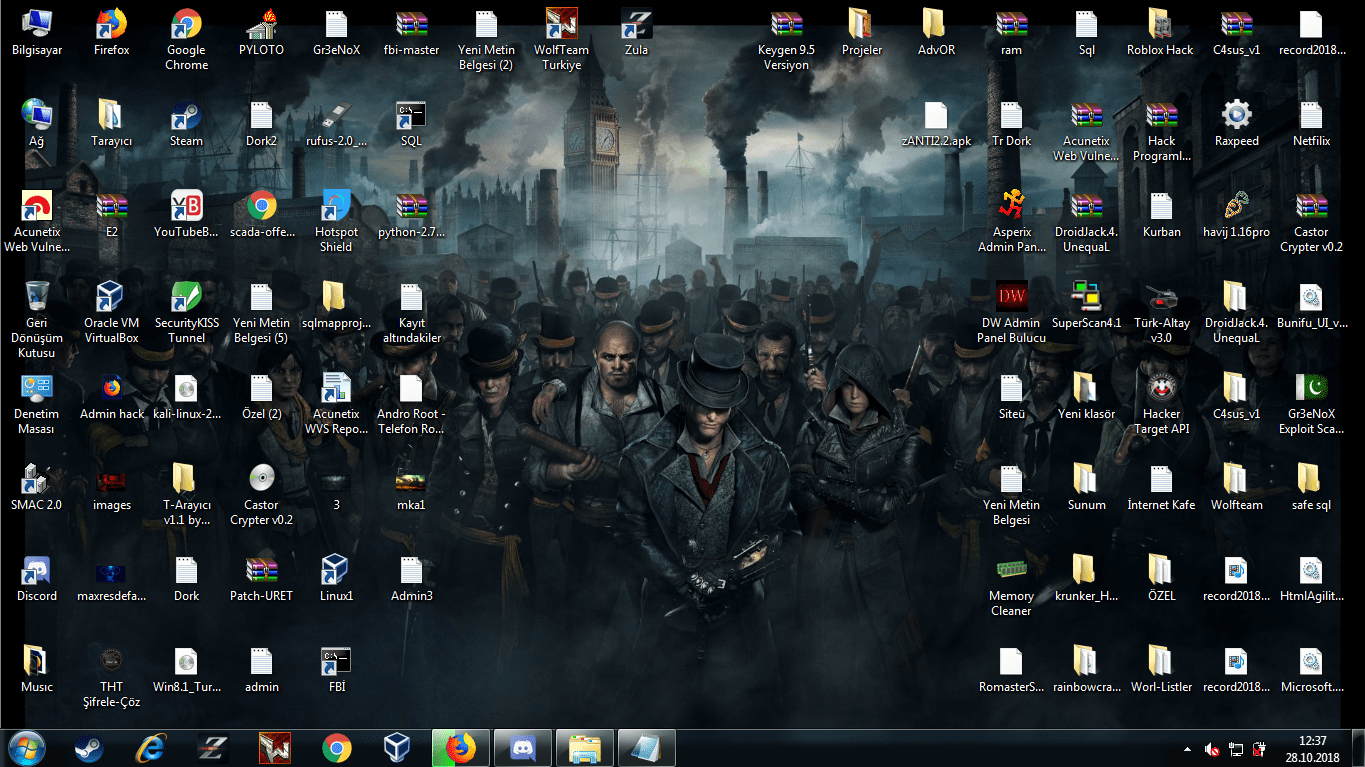Image resolution: width=1365 pixels, height=767 pixels.
Task: Select the zANTI2.2.apk file
Action: click(937, 124)
